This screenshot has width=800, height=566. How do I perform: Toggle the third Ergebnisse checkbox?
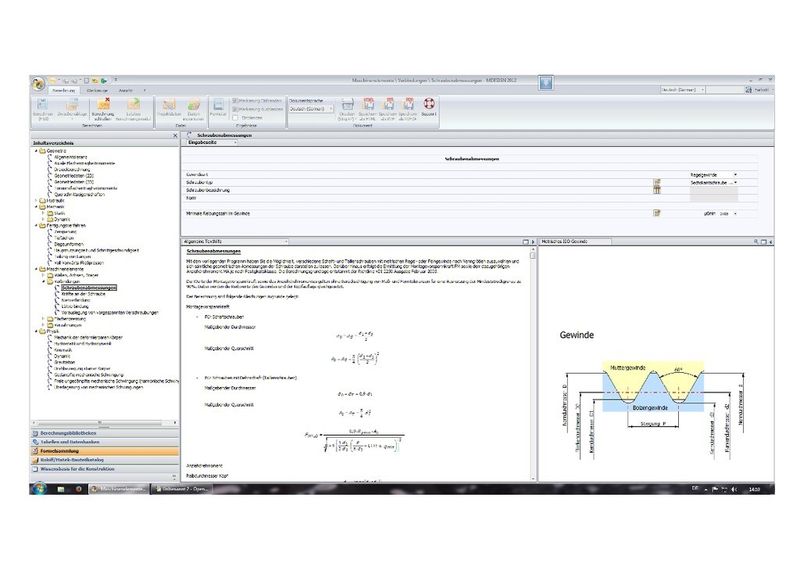pos(235,117)
